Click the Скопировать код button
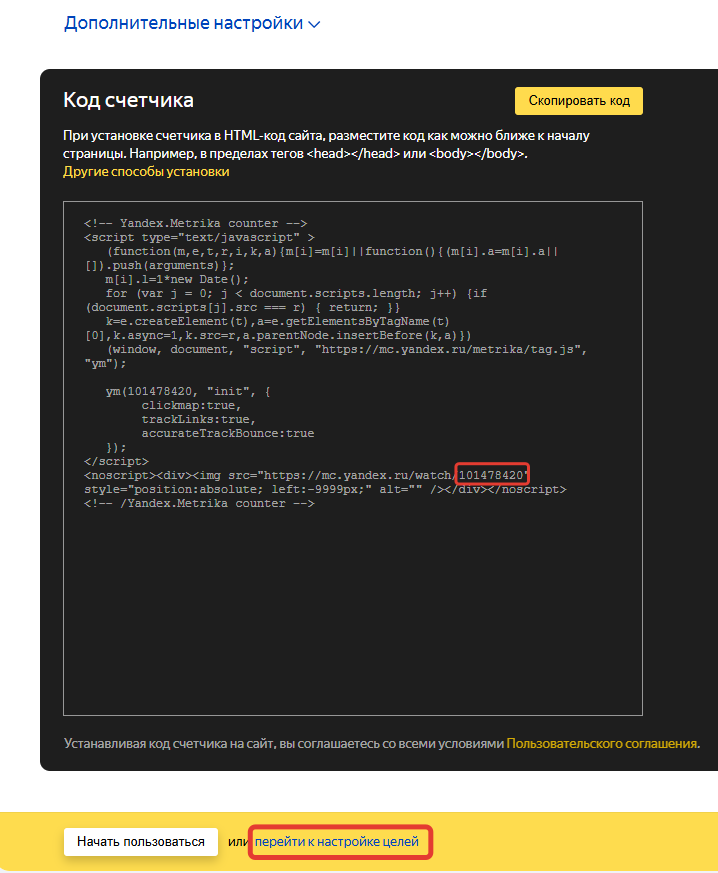 [x=578, y=101]
